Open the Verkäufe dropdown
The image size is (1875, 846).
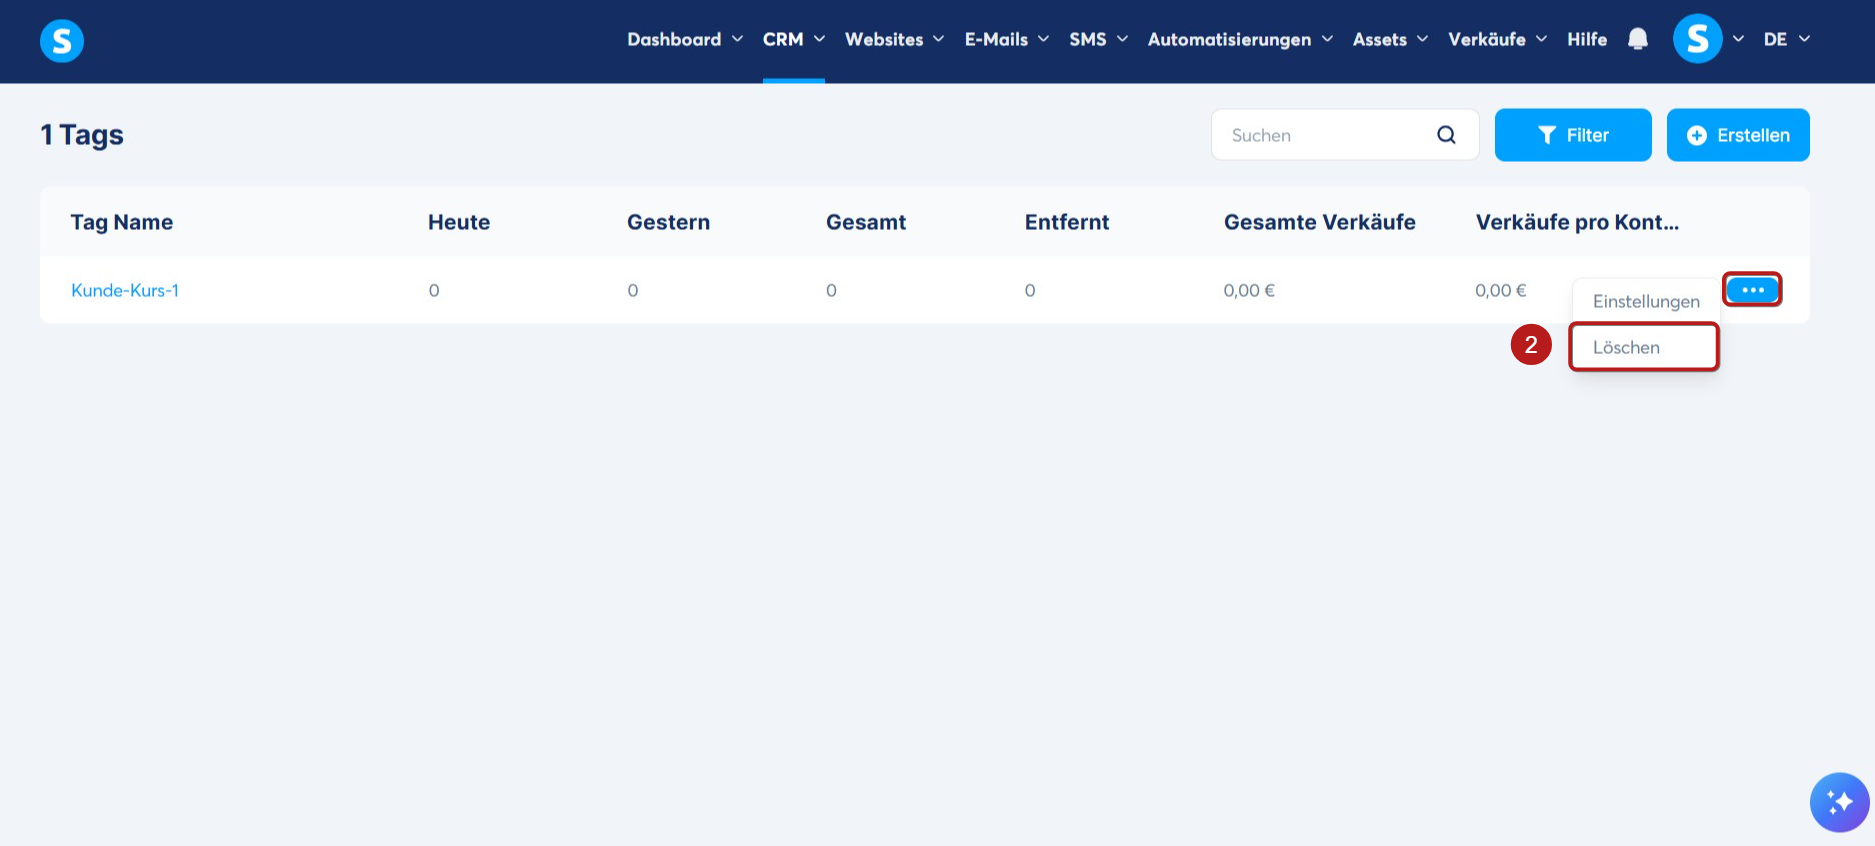tap(1497, 39)
